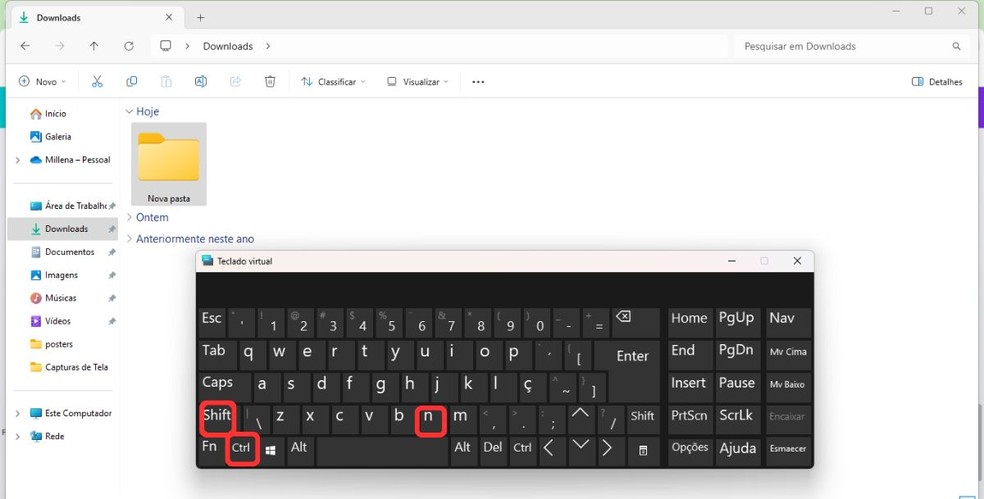Expand the Ontem group
The height and width of the screenshot is (499, 984).
point(129,217)
